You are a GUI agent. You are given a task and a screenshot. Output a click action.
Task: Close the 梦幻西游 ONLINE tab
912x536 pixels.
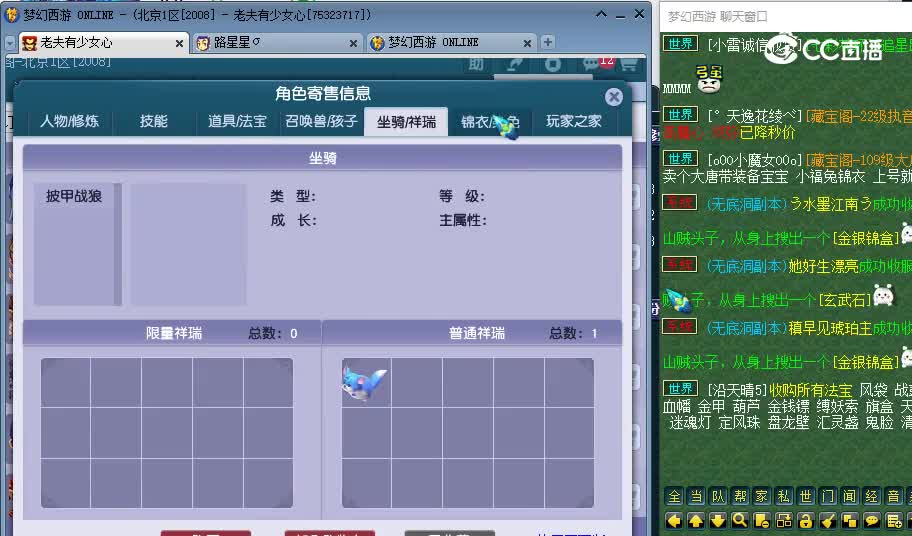(527, 44)
